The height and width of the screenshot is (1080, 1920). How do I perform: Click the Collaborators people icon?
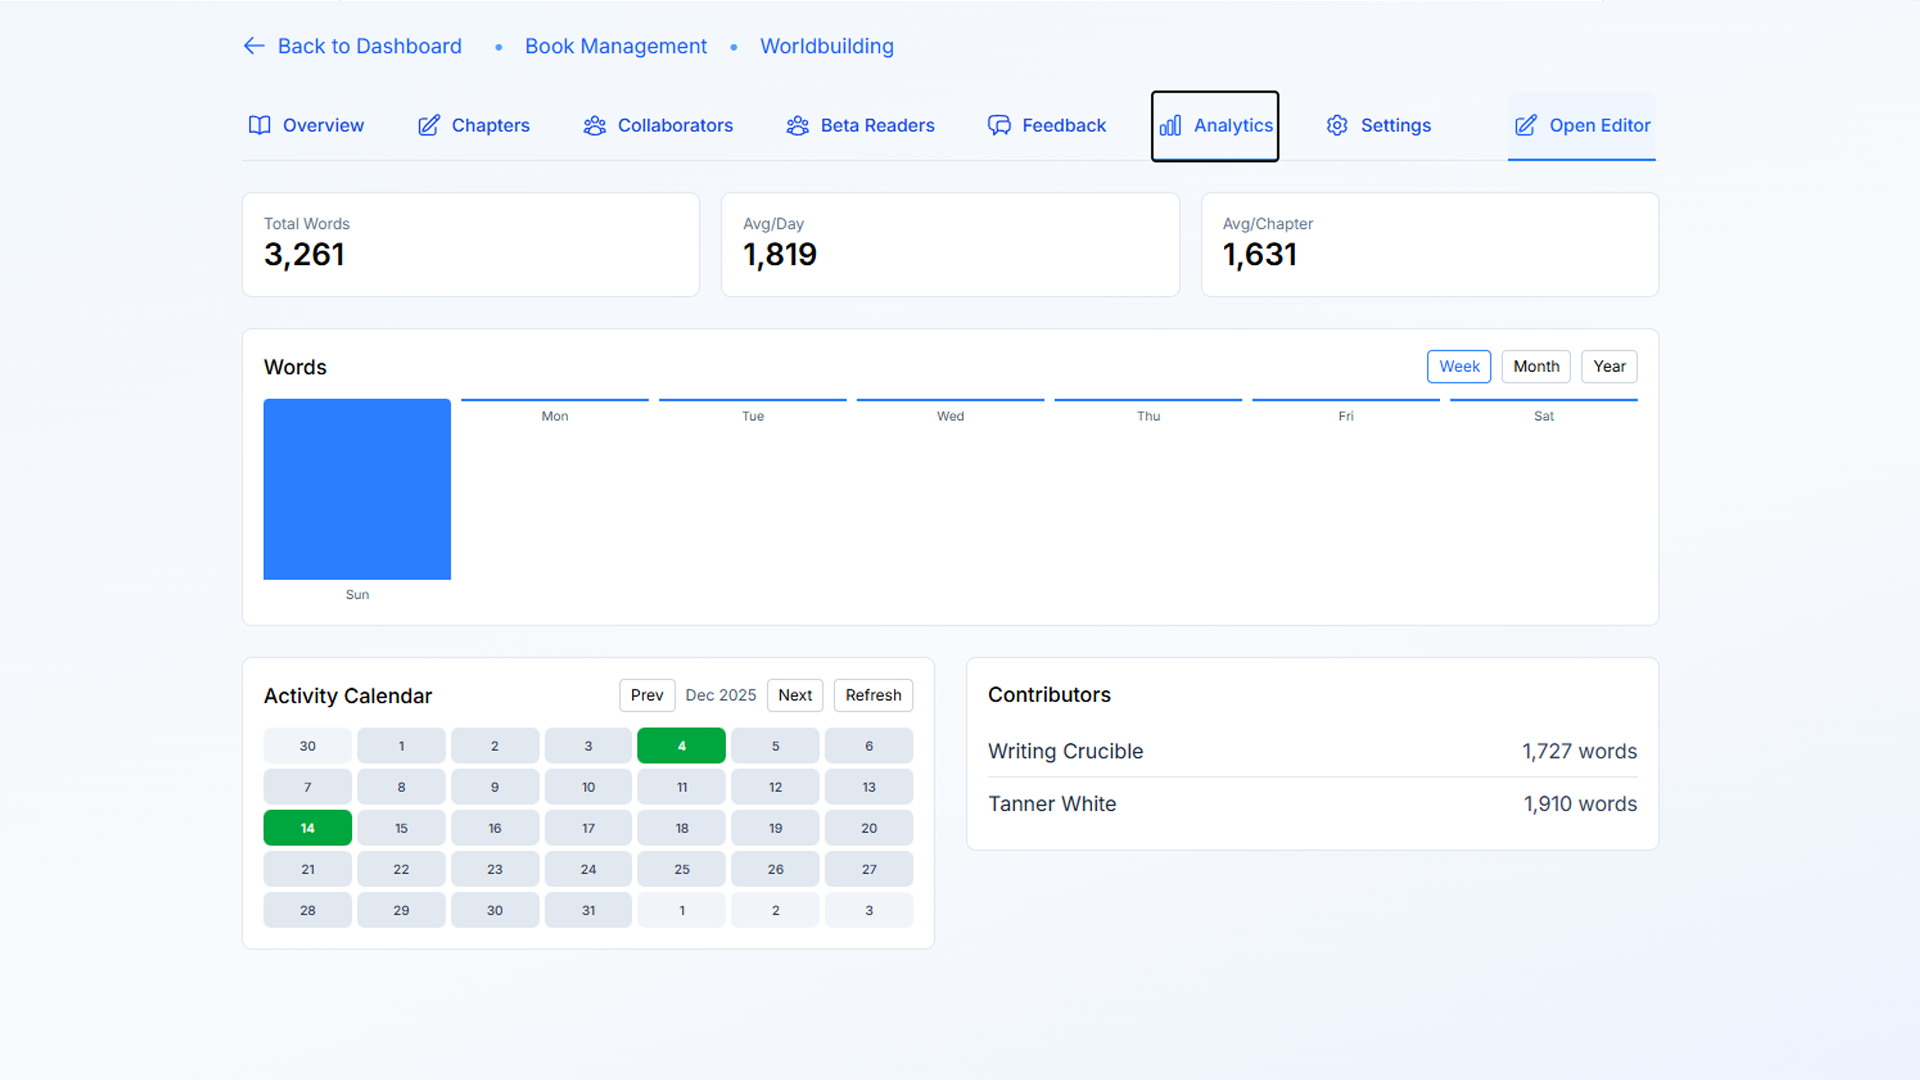pyautogui.click(x=595, y=125)
